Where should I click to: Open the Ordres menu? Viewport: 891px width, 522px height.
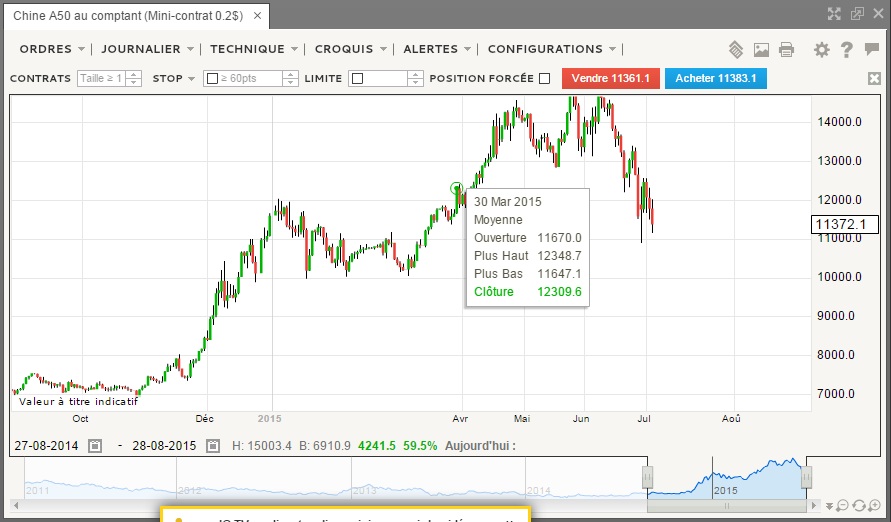(x=52, y=49)
